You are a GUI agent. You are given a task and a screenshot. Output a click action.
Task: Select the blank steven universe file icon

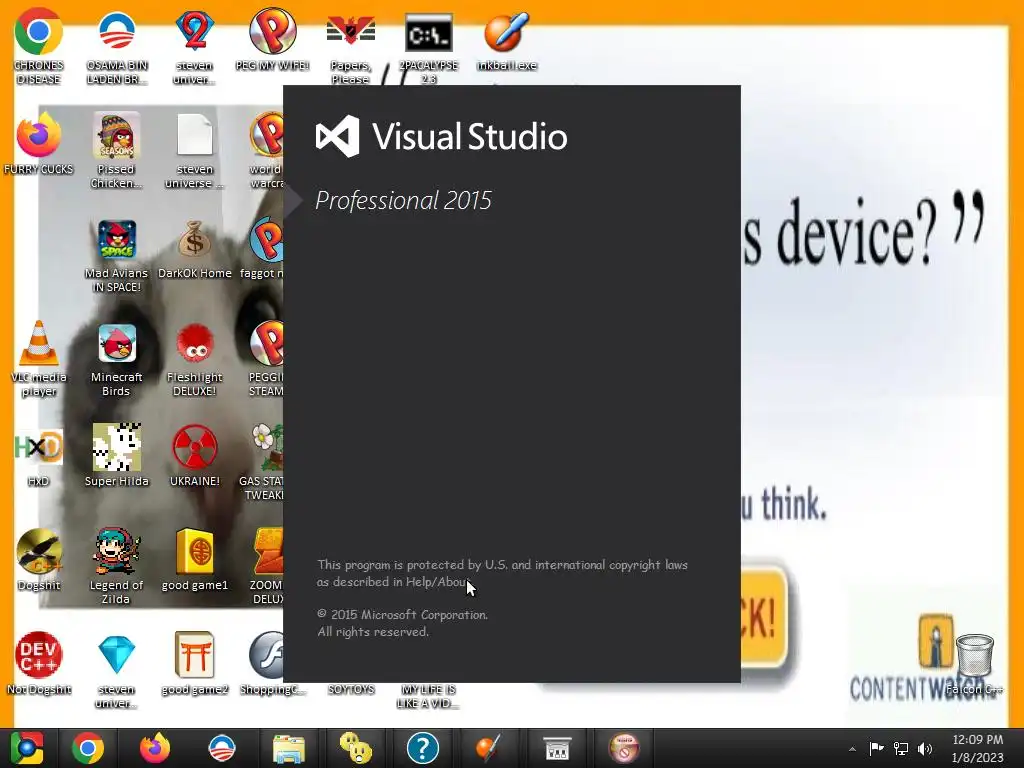tap(195, 150)
